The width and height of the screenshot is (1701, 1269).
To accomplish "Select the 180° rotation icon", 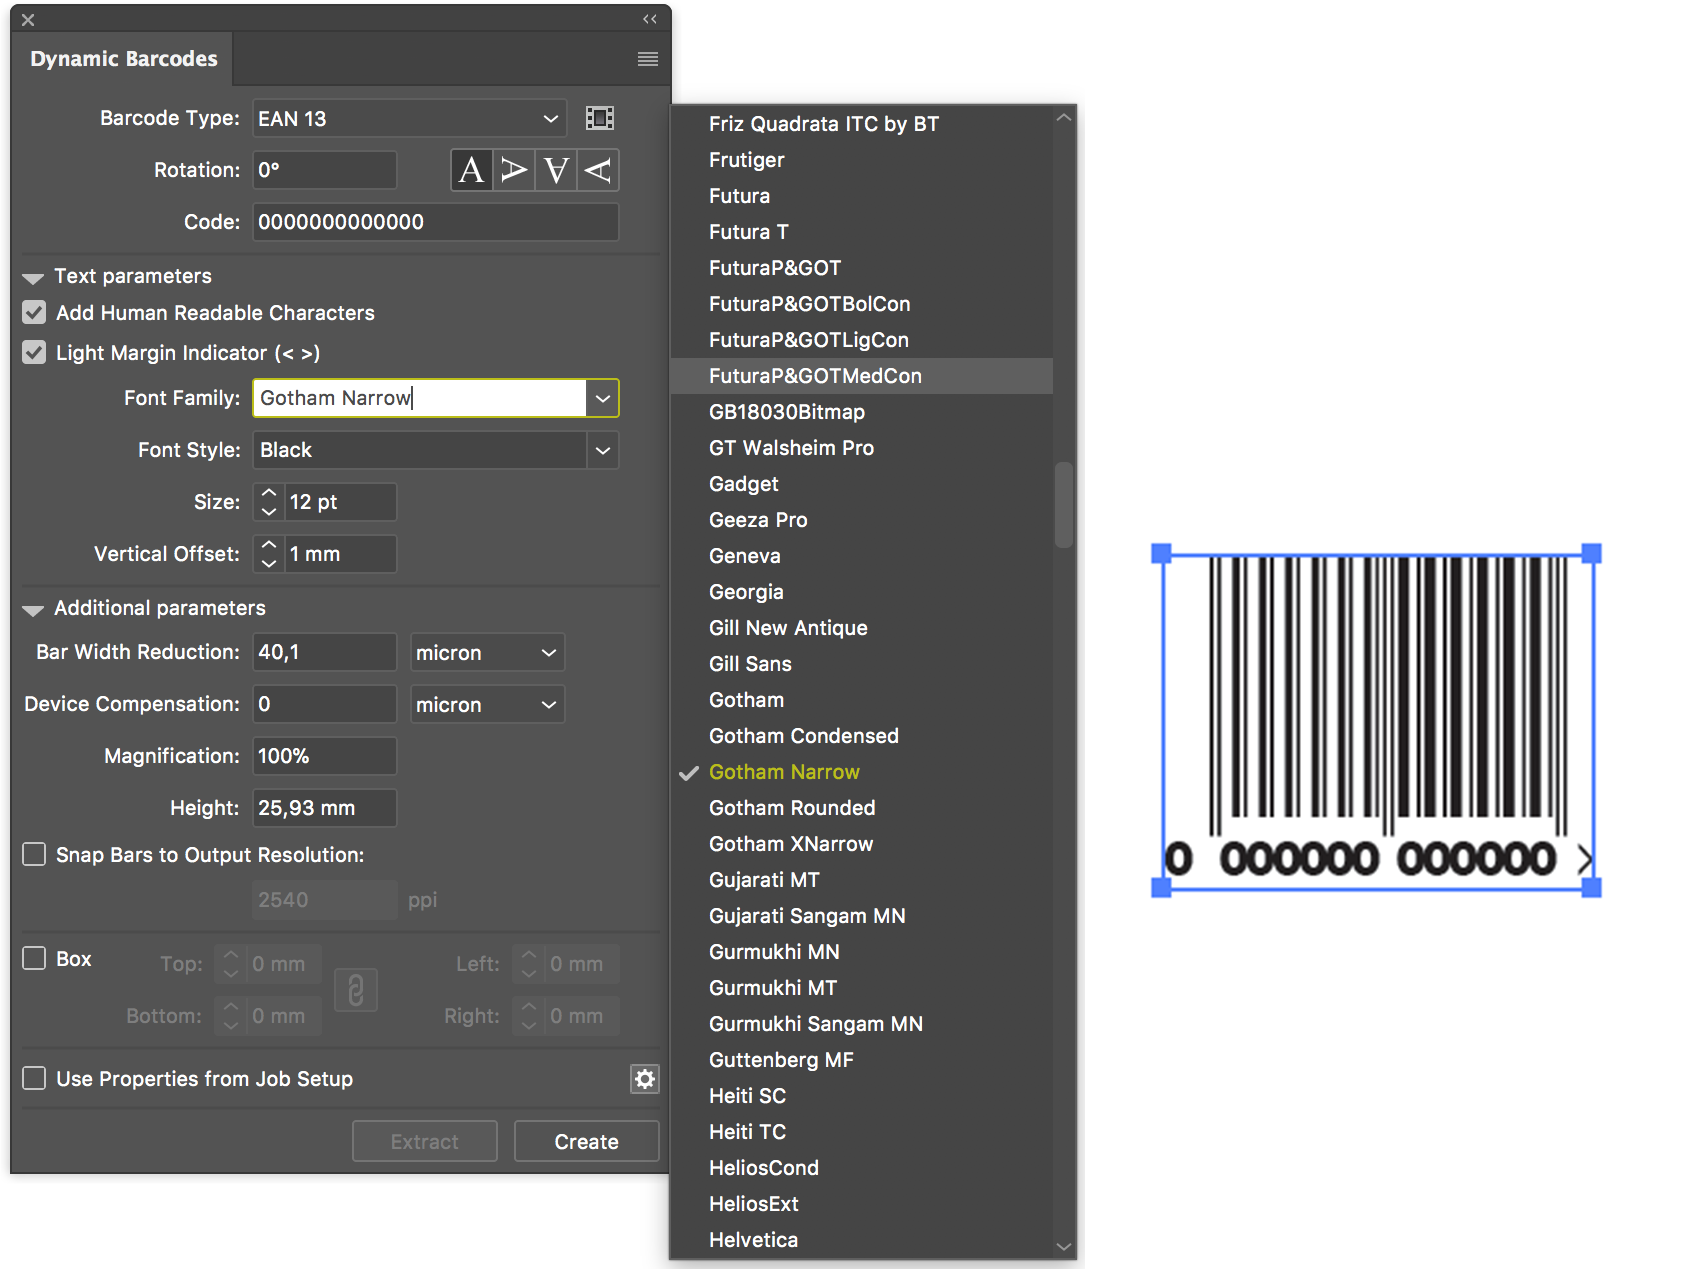I will [x=555, y=170].
